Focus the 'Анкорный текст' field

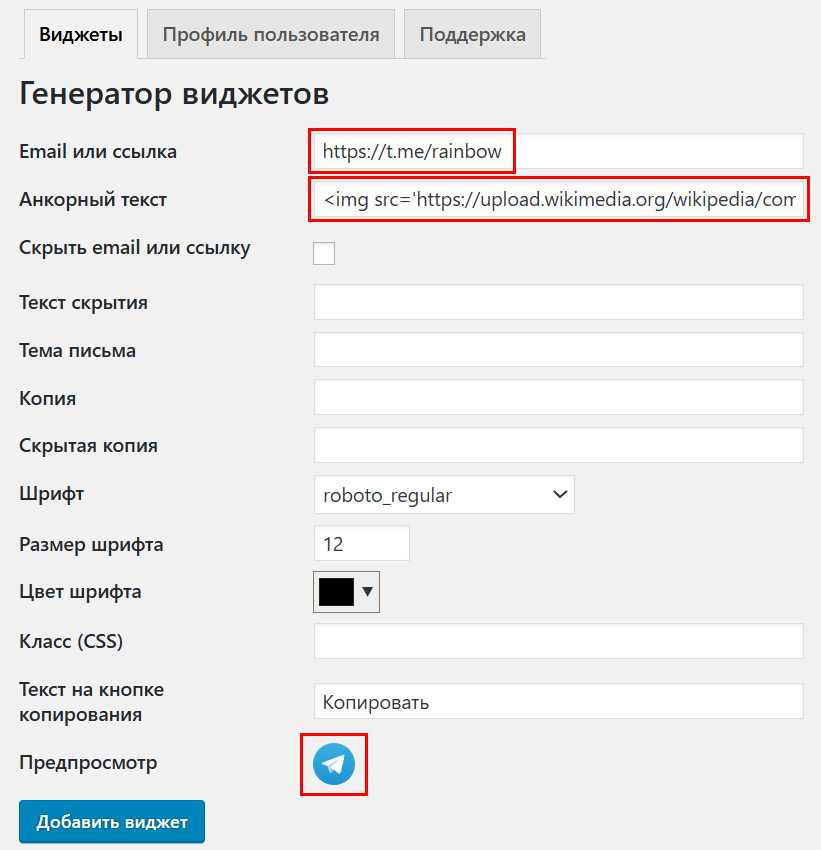[558, 200]
